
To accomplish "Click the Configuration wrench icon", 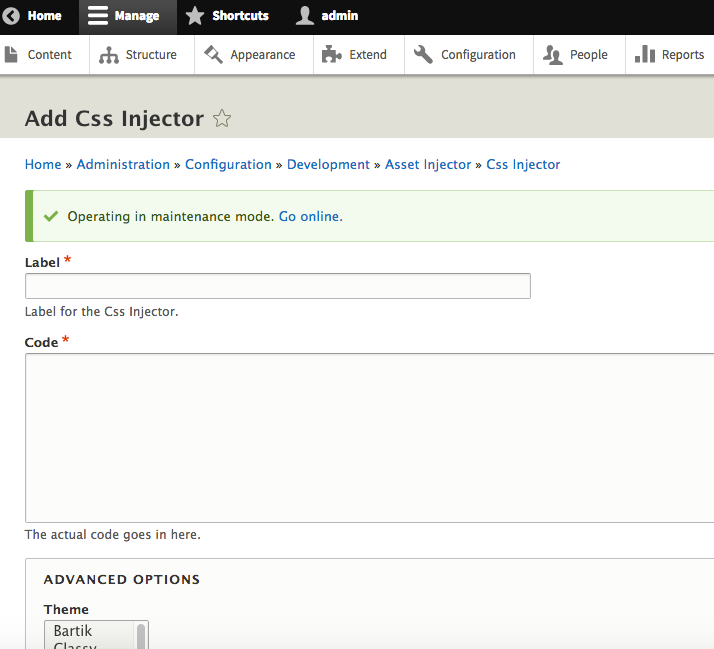I will pos(423,55).
